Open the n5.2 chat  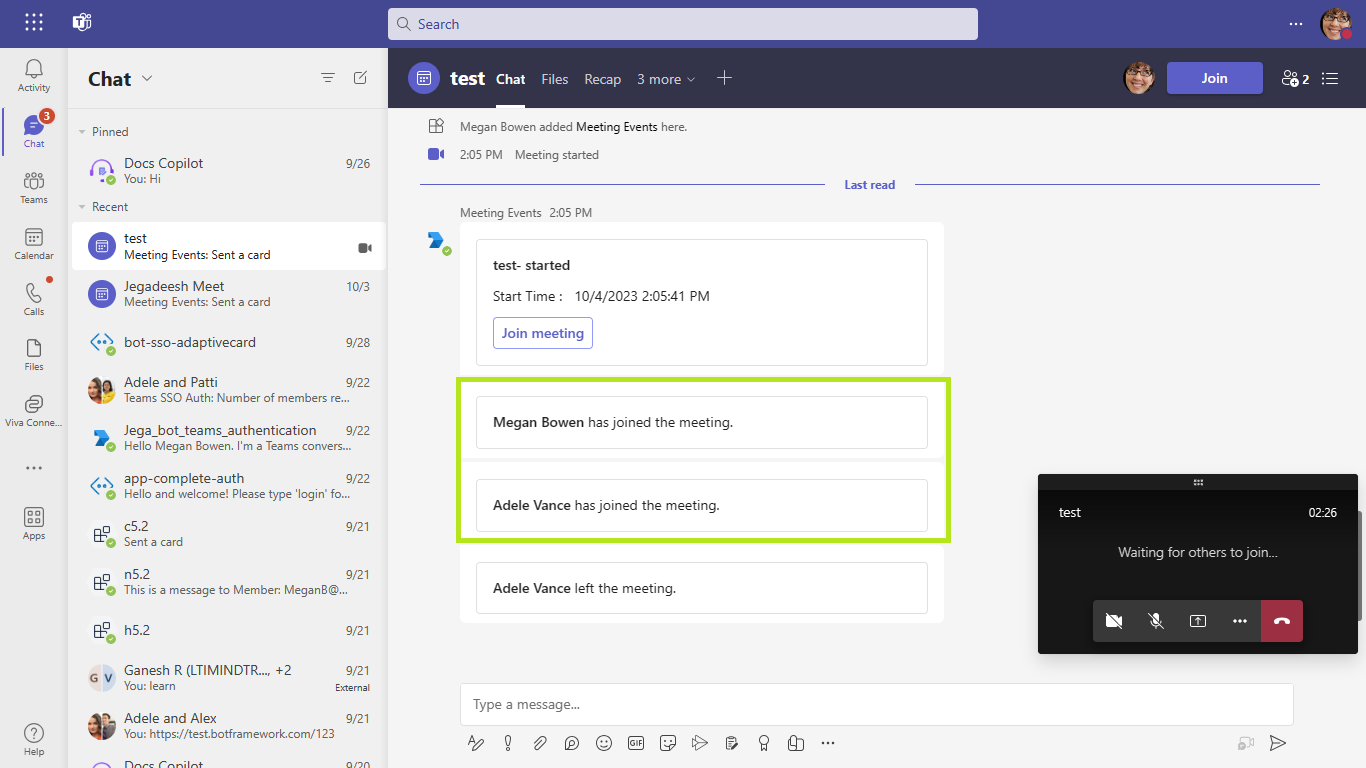[228, 582]
